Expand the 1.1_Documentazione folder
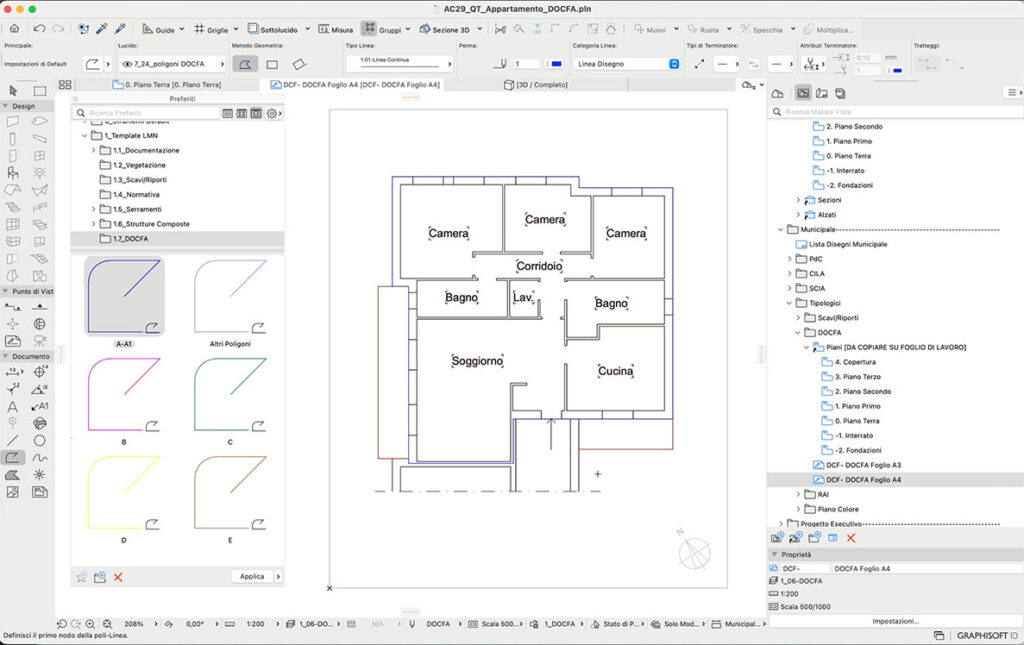This screenshot has height=645, width=1024. (93, 150)
